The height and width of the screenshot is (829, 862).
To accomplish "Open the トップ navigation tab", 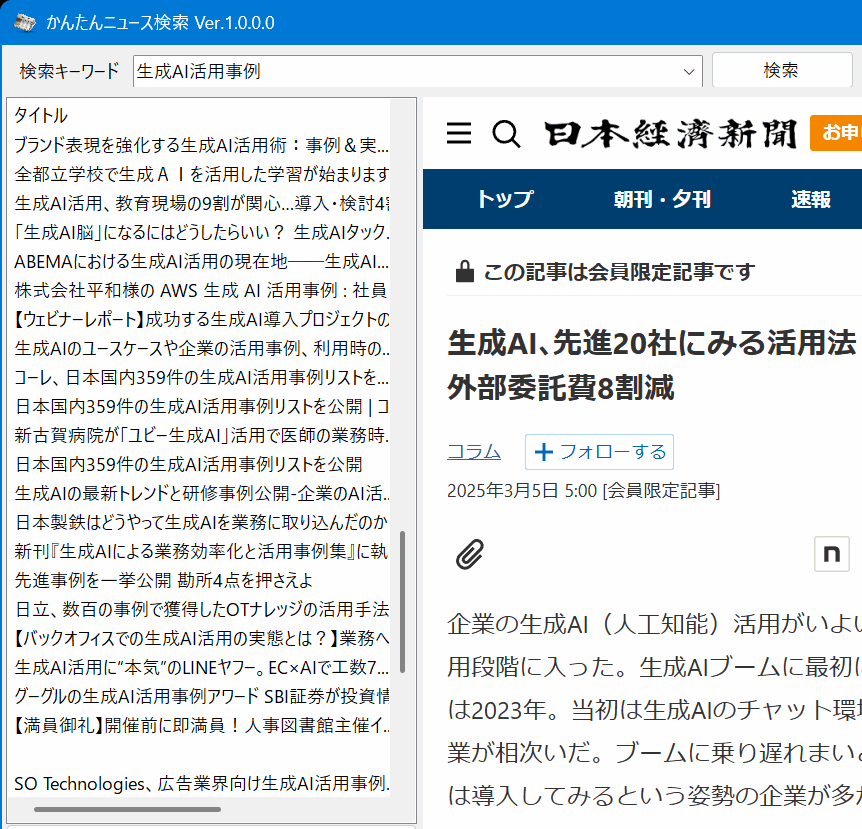I will [x=505, y=199].
